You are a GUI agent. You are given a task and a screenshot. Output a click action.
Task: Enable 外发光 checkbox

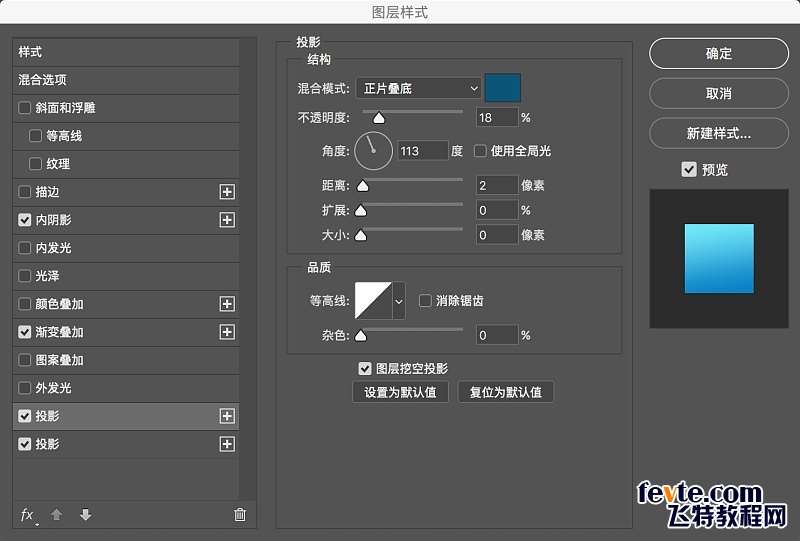point(24,388)
